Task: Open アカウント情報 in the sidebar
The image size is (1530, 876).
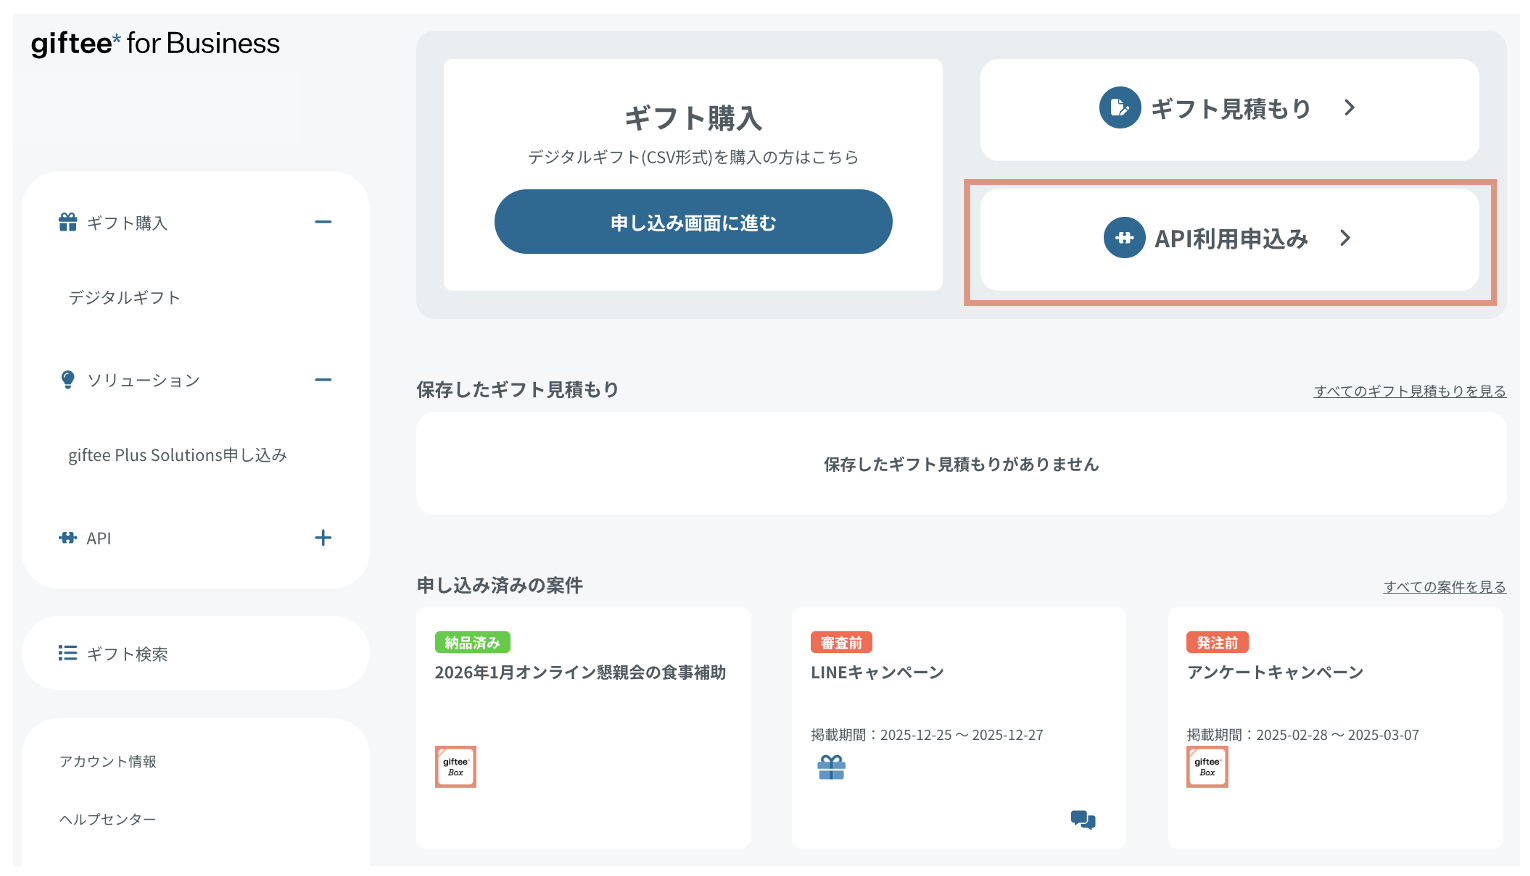Action: (108, 762)
